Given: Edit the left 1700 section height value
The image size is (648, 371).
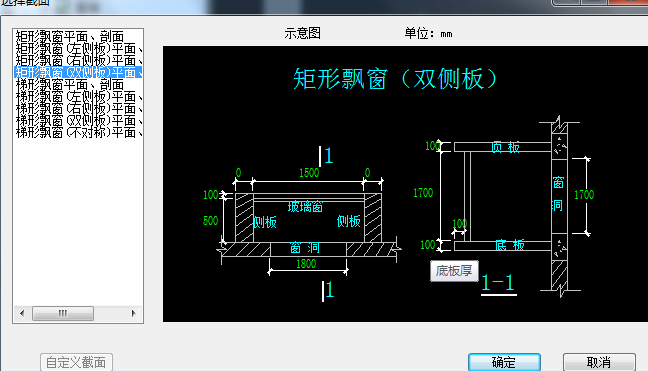Looking at the screenshot, I should (x=423, y=193).
